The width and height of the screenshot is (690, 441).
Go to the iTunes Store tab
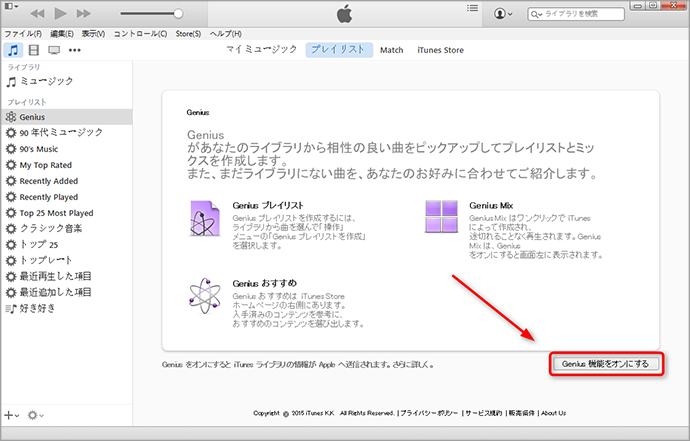[440, 50]
